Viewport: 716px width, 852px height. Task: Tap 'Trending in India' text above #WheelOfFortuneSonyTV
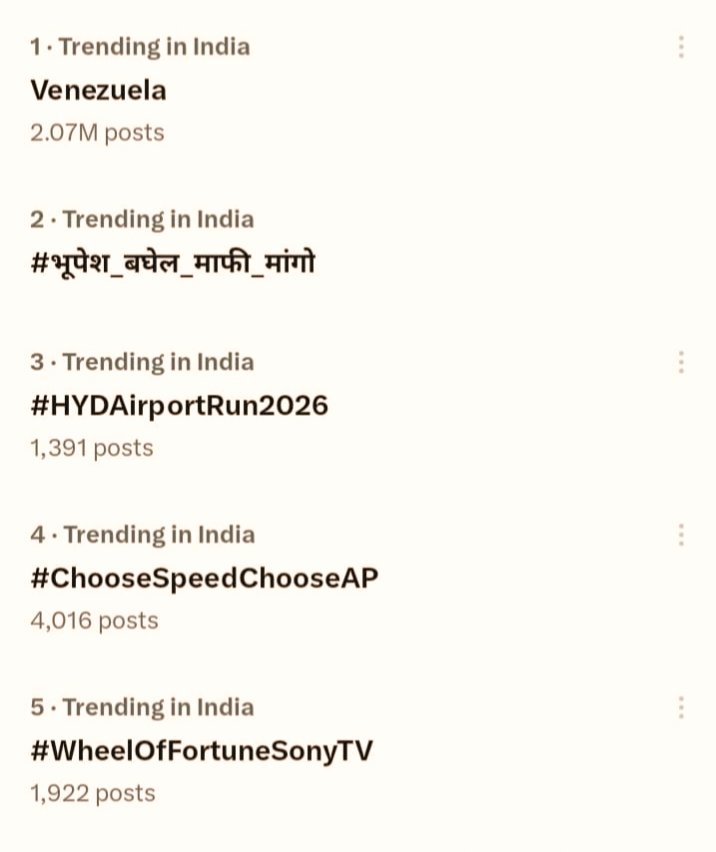pyautogui.click(x=158, y=708)
